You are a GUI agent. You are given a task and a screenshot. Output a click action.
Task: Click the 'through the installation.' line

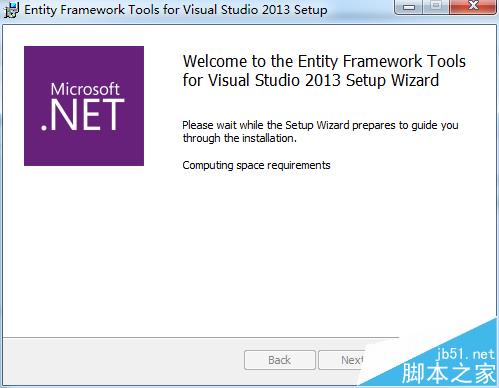pos(239,138)
